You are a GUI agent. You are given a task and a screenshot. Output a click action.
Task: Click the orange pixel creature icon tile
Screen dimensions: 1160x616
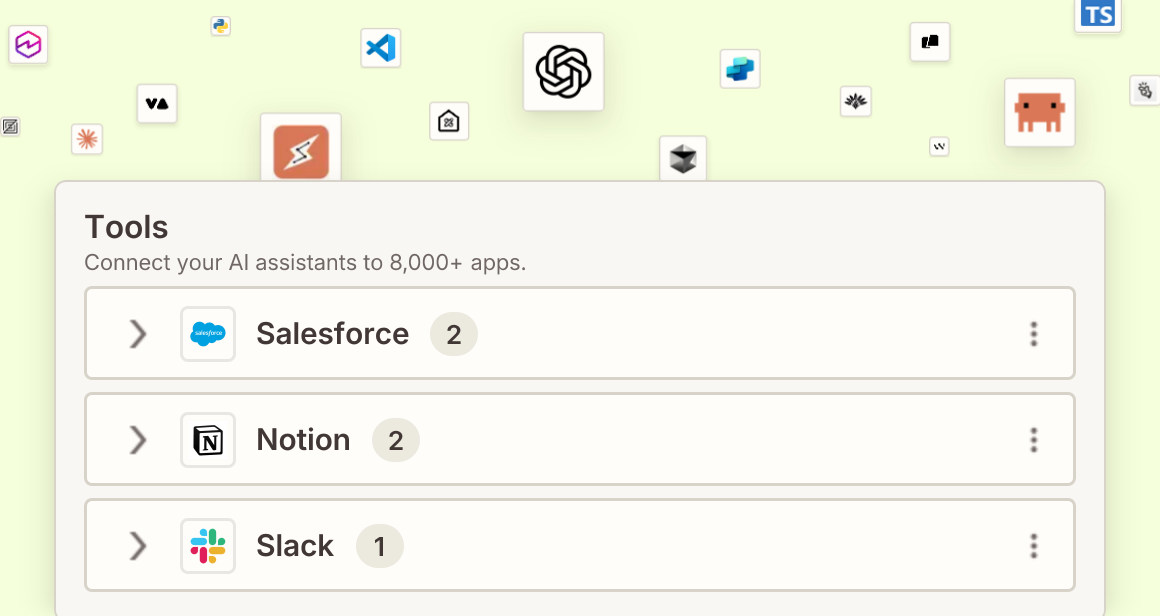1039,112
